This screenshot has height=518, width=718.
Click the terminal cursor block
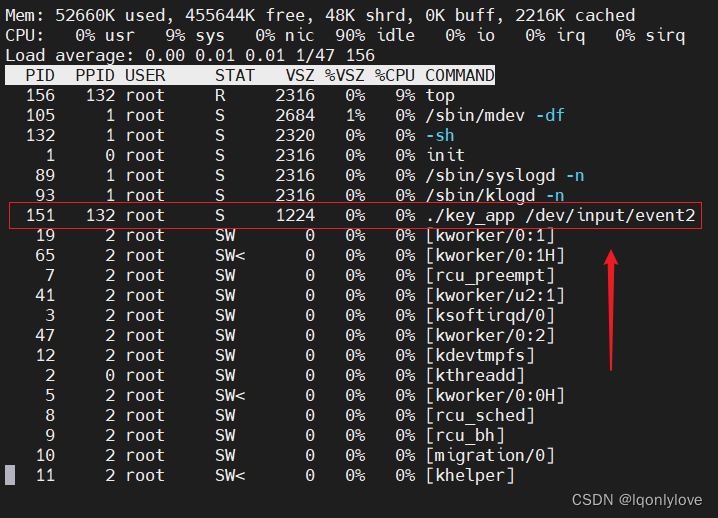coord(10,475)
